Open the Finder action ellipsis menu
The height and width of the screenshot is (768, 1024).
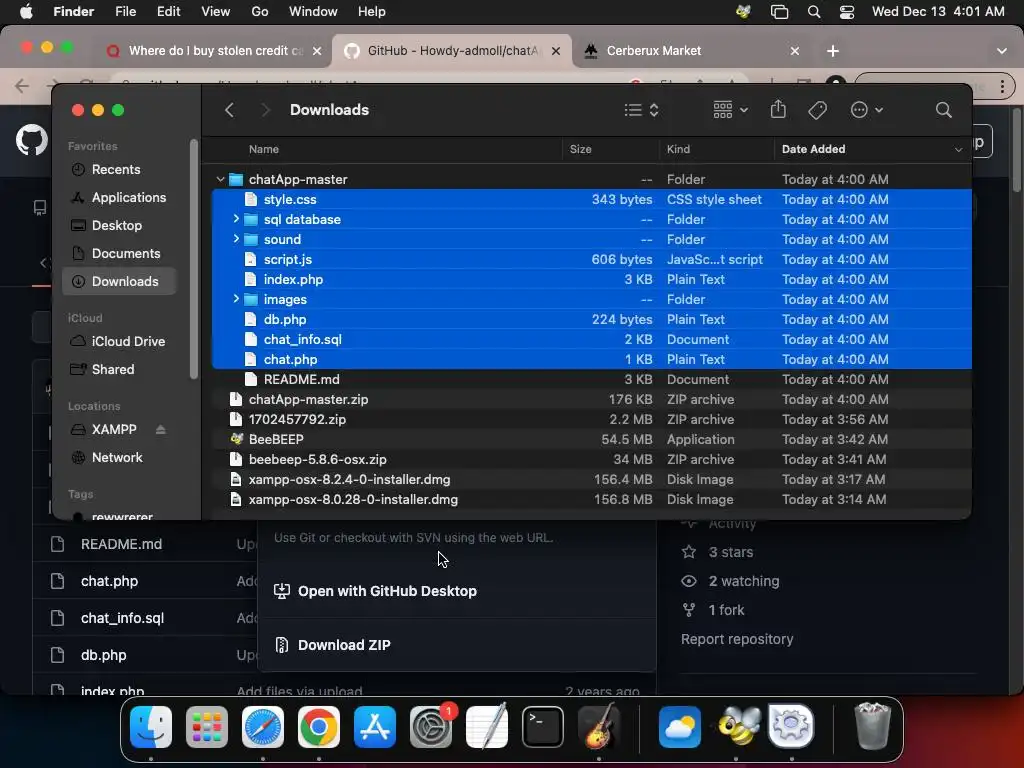tap(867, 110)
